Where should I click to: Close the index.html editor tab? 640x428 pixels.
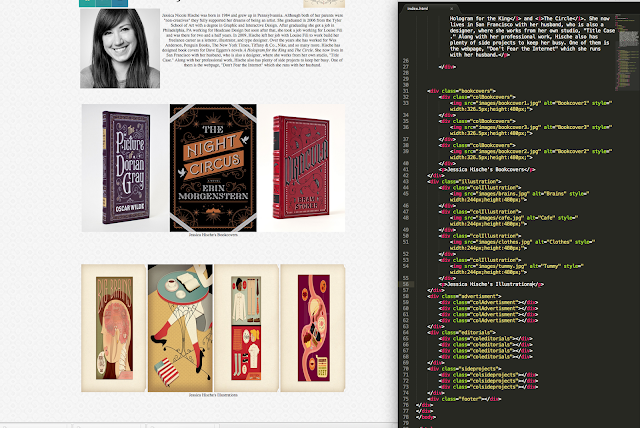click(x=451, y=9)
